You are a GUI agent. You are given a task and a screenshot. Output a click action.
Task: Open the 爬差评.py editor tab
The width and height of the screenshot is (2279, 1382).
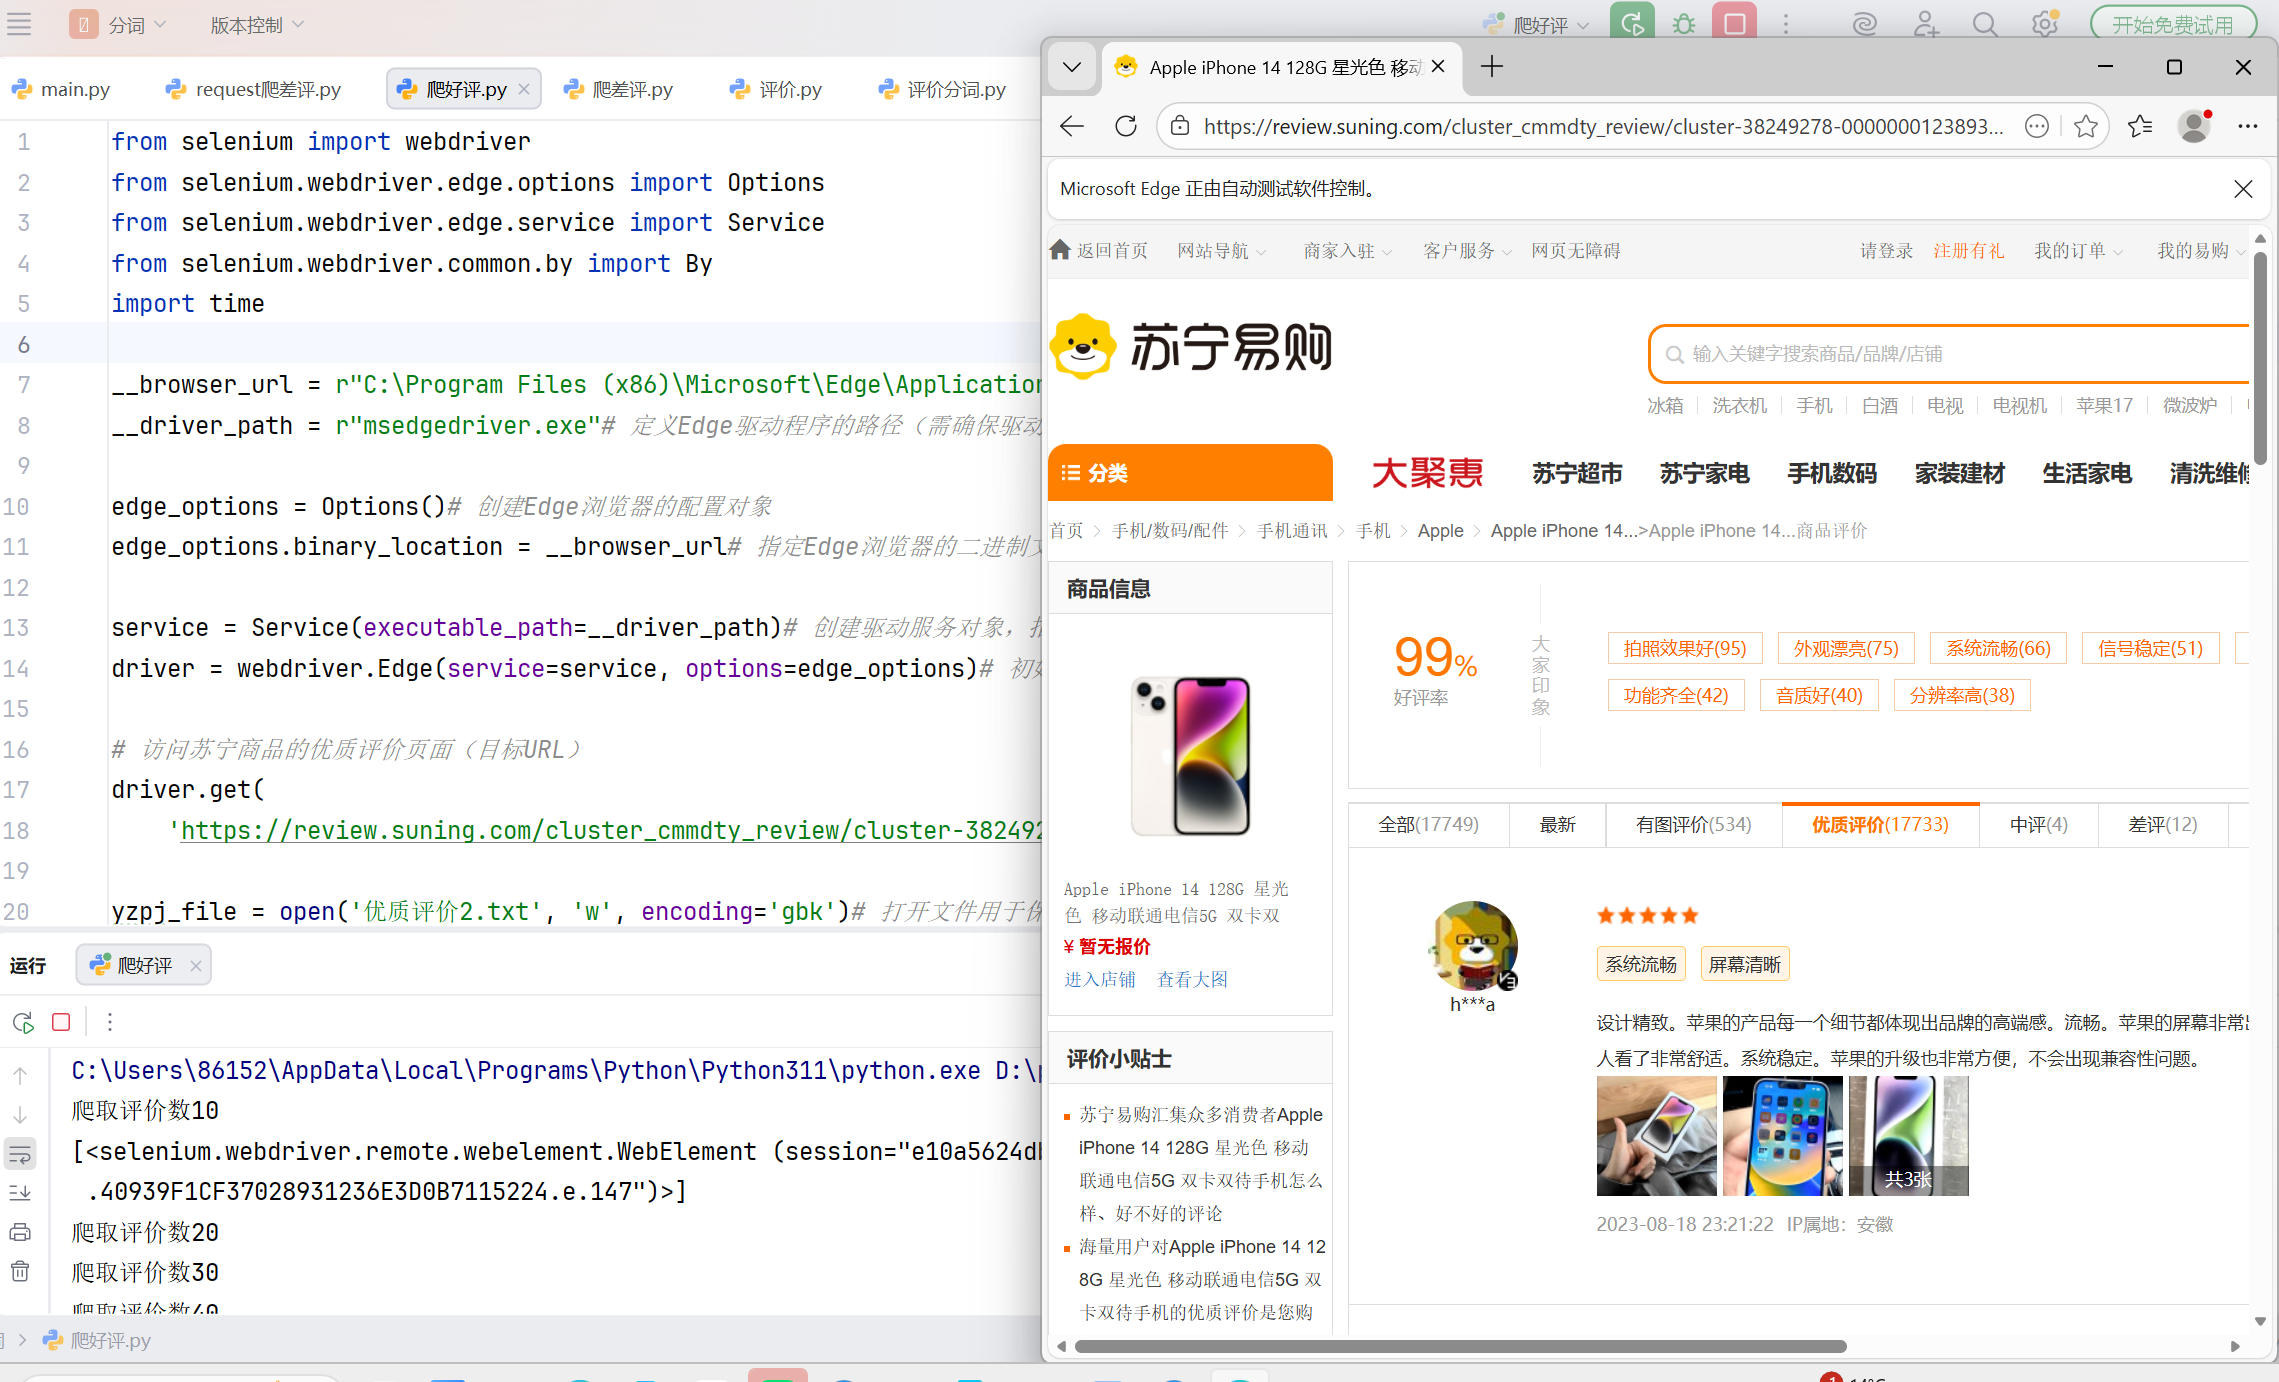[619, 89]
